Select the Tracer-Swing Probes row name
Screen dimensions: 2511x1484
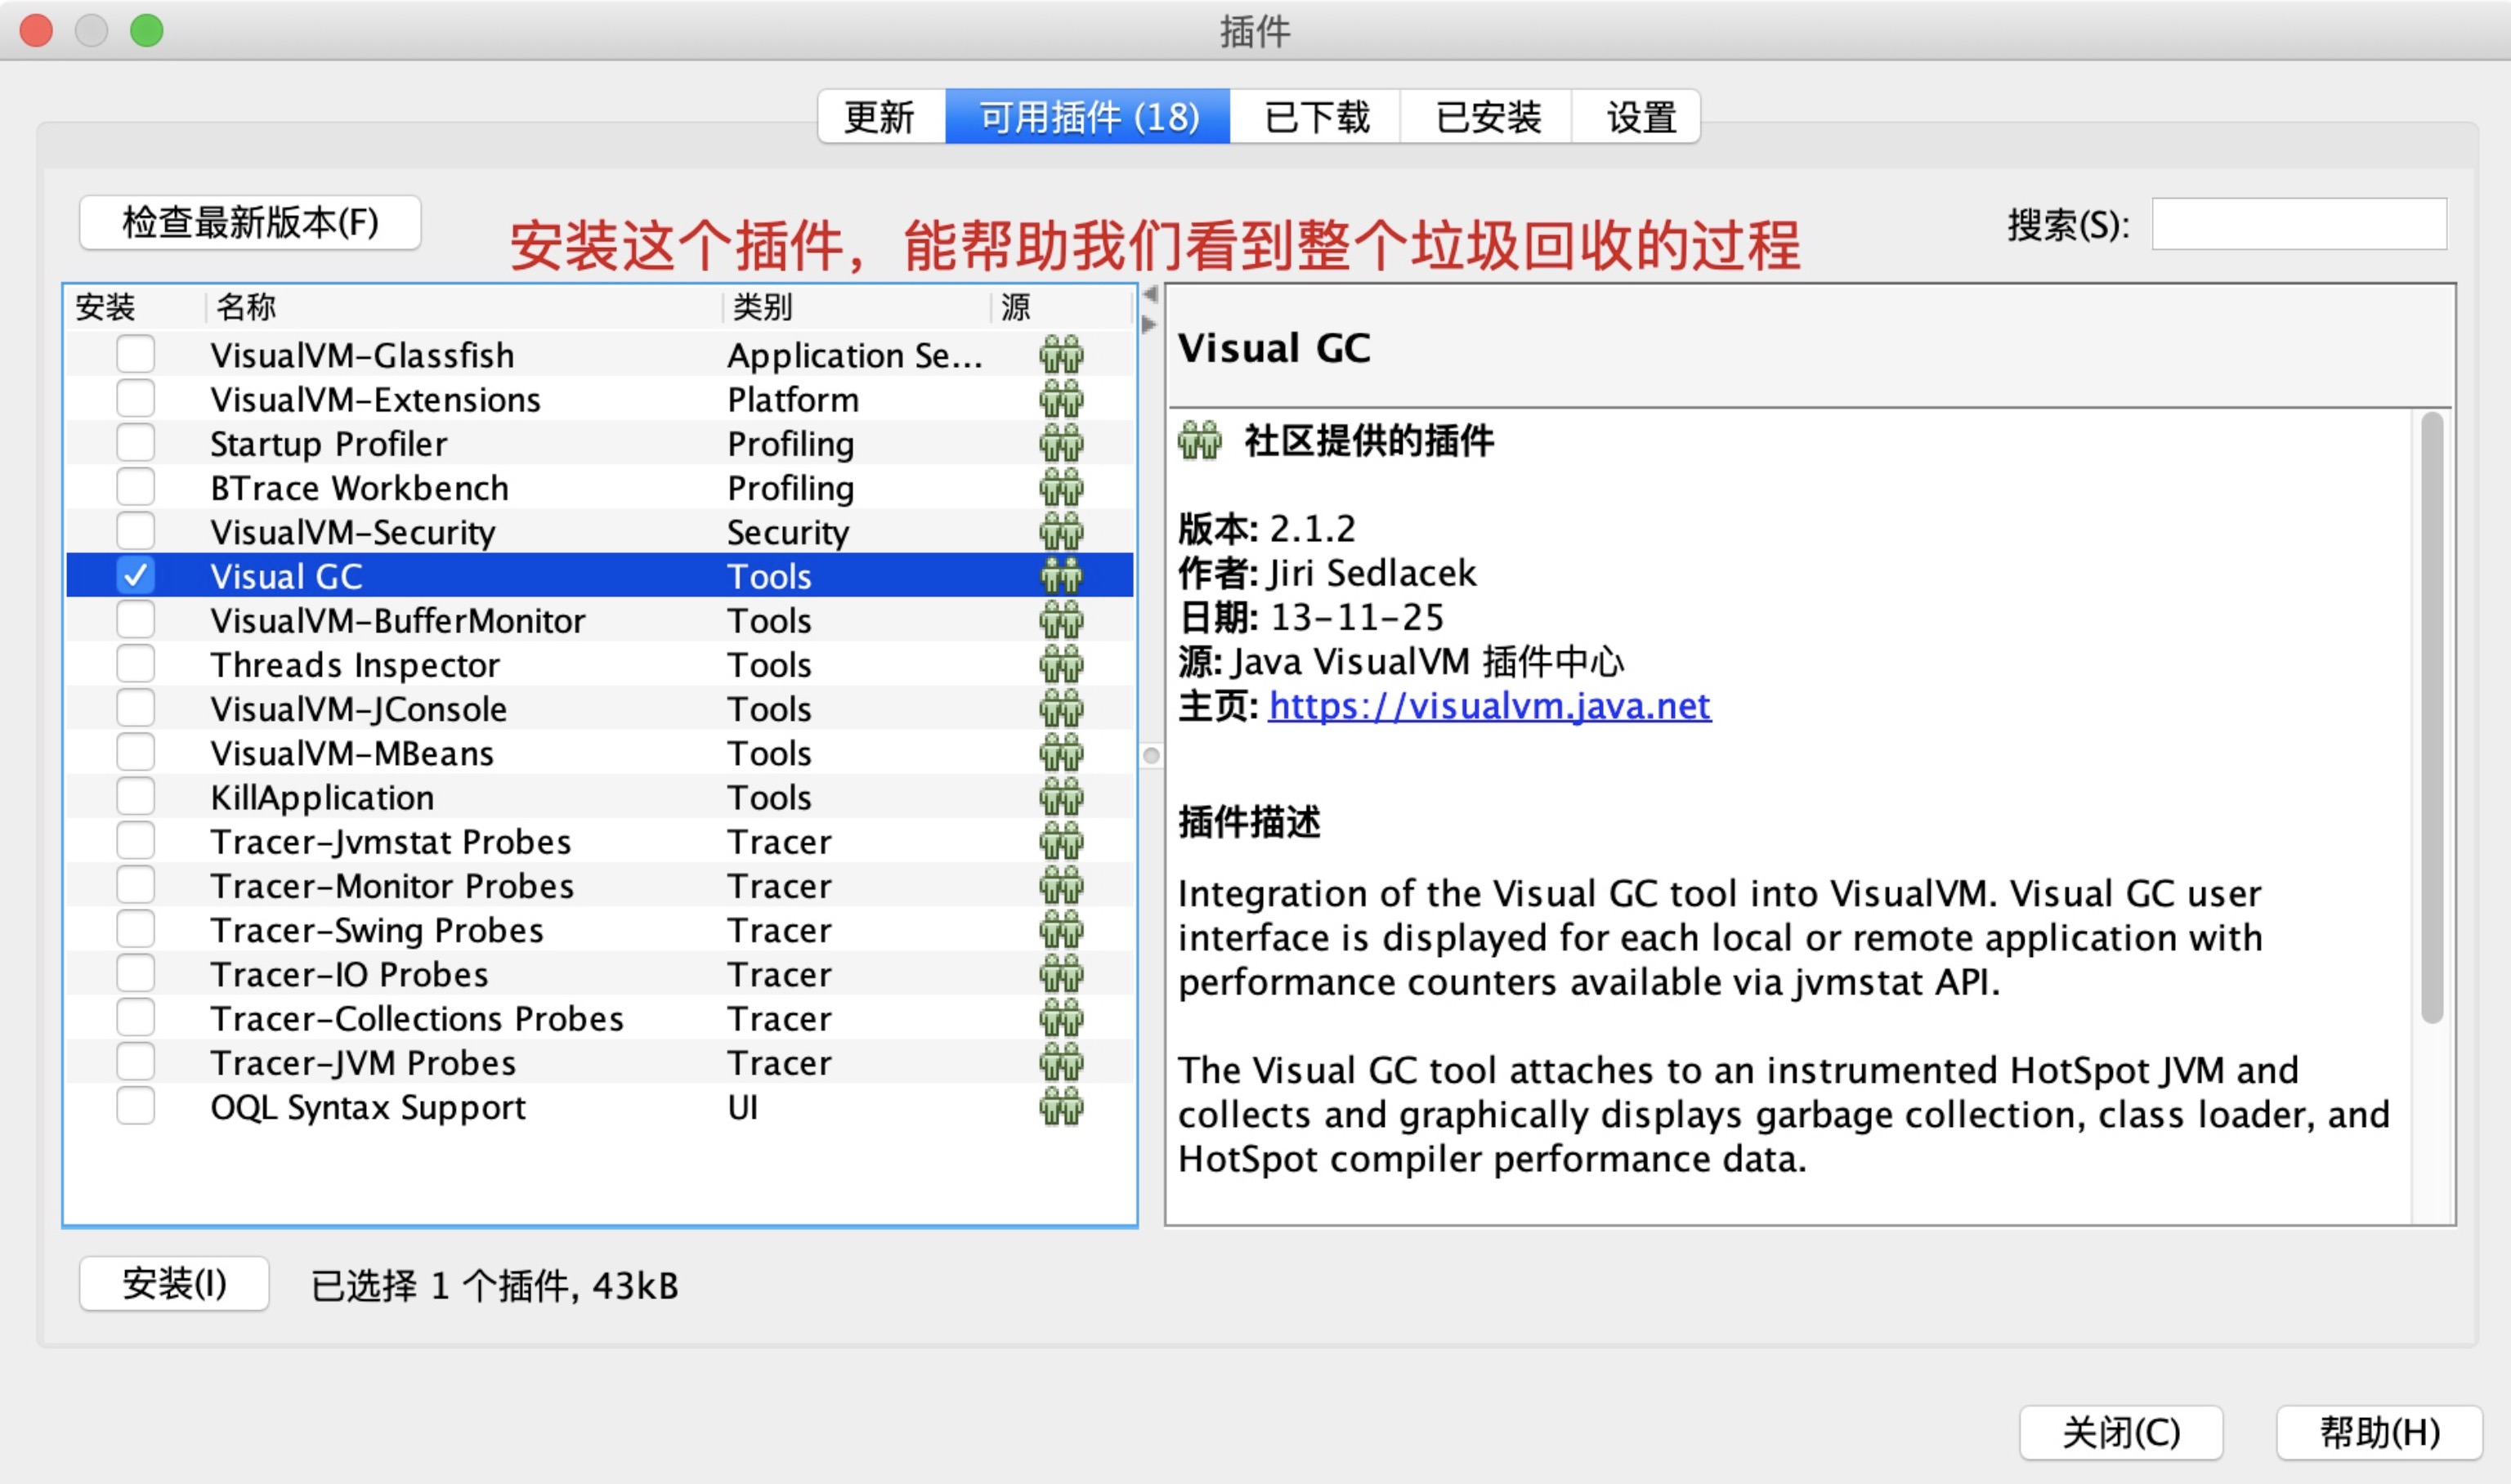tap(377, 930)
